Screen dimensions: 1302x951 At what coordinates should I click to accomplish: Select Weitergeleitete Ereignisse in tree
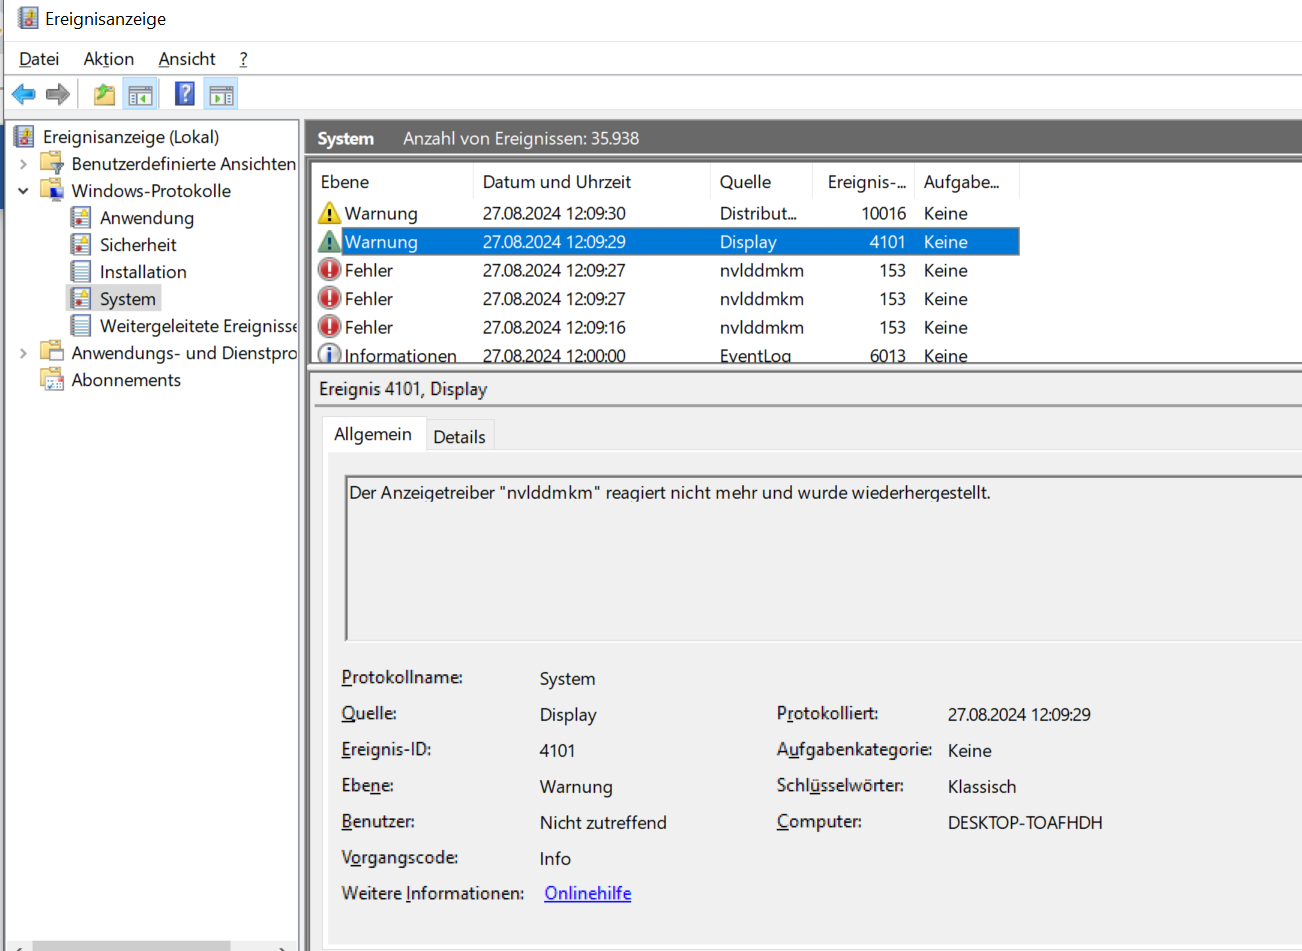[198, 326]
